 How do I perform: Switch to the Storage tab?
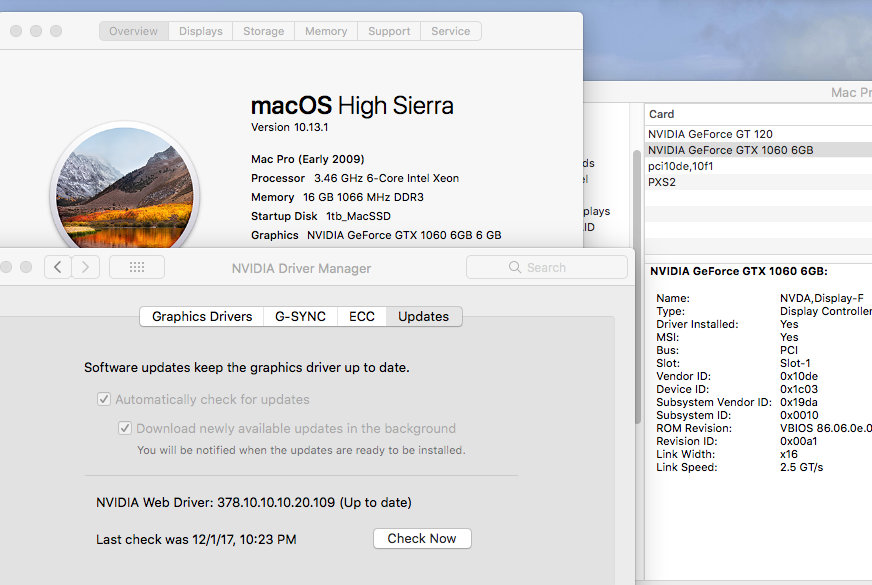tap(264, 31)
